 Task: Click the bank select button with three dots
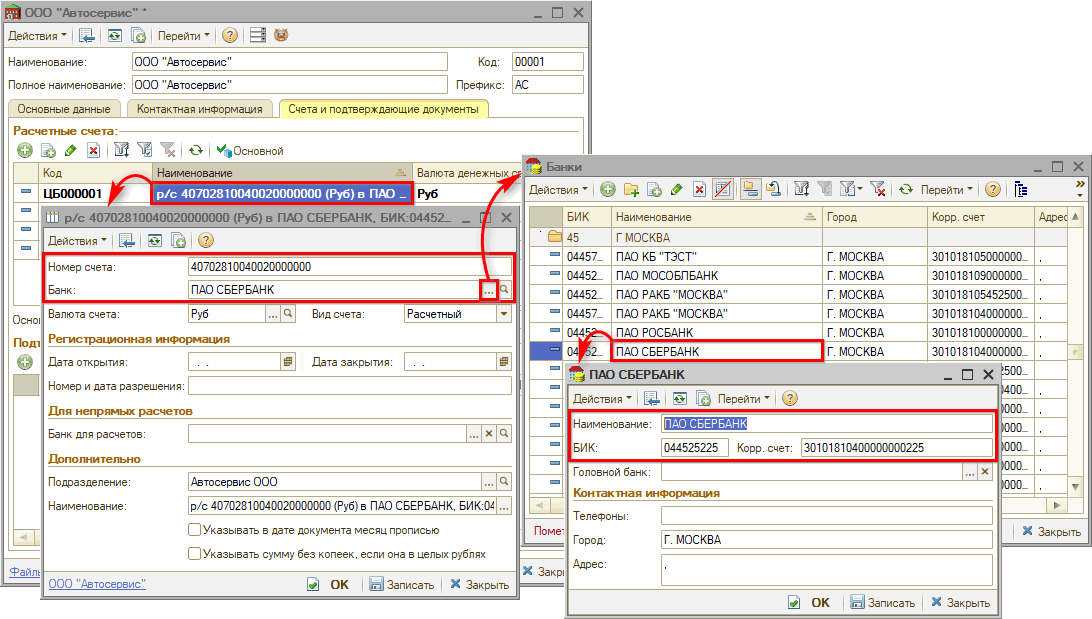coord(489,290)
